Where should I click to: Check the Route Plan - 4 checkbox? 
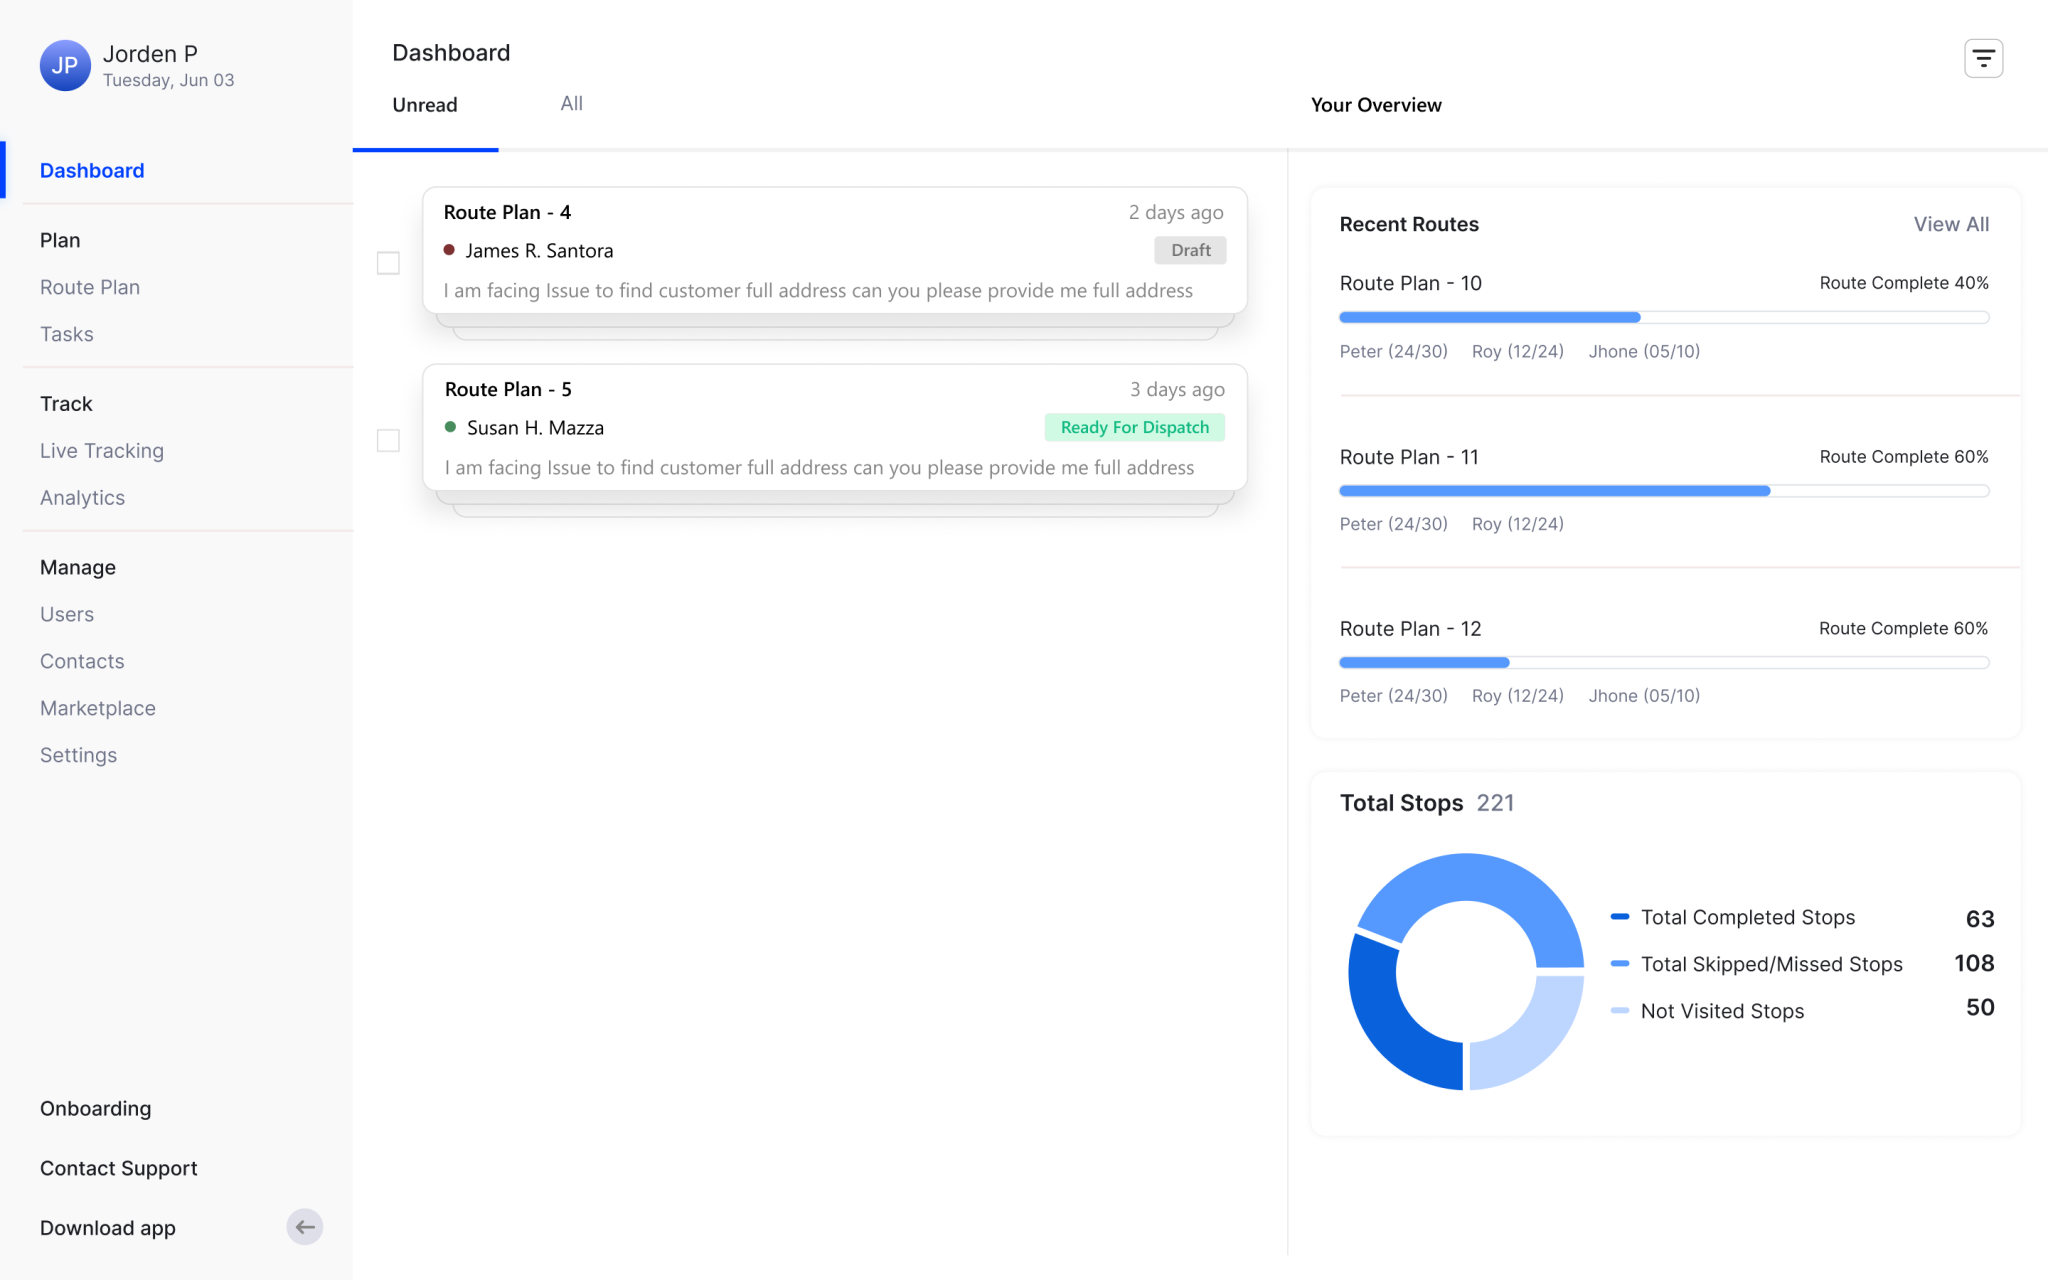[x=388, y=263]
